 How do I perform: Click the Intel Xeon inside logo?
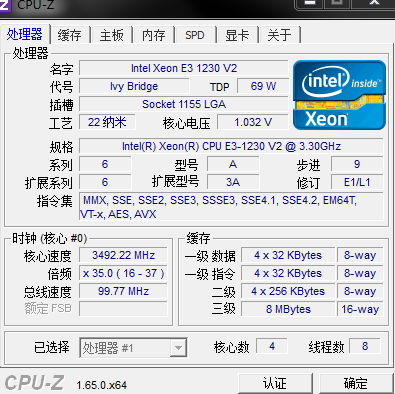(x=339, y=95)
